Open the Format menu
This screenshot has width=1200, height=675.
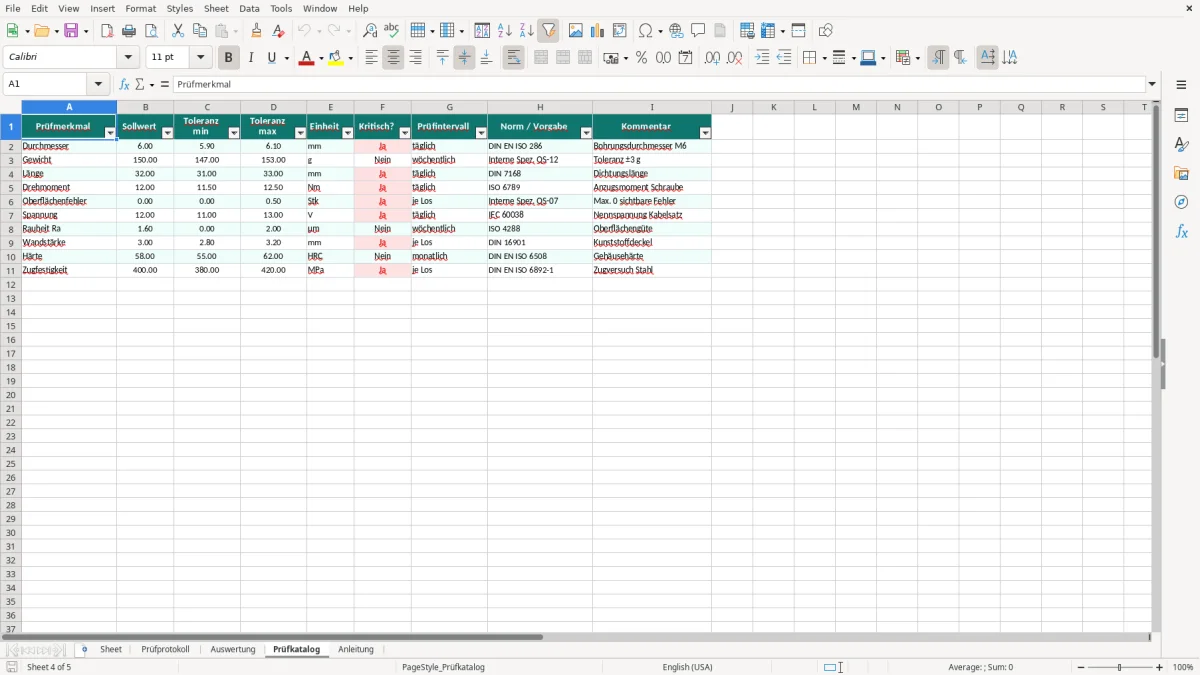coord(141,8)
